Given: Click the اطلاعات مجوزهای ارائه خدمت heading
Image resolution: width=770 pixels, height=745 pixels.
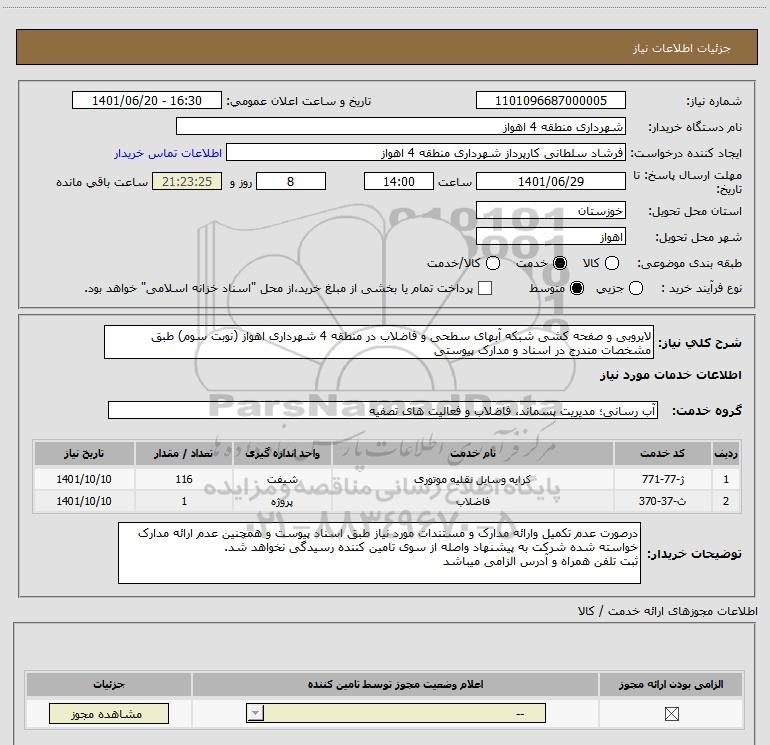Looking at the screenshot, I should click(667, 610).
